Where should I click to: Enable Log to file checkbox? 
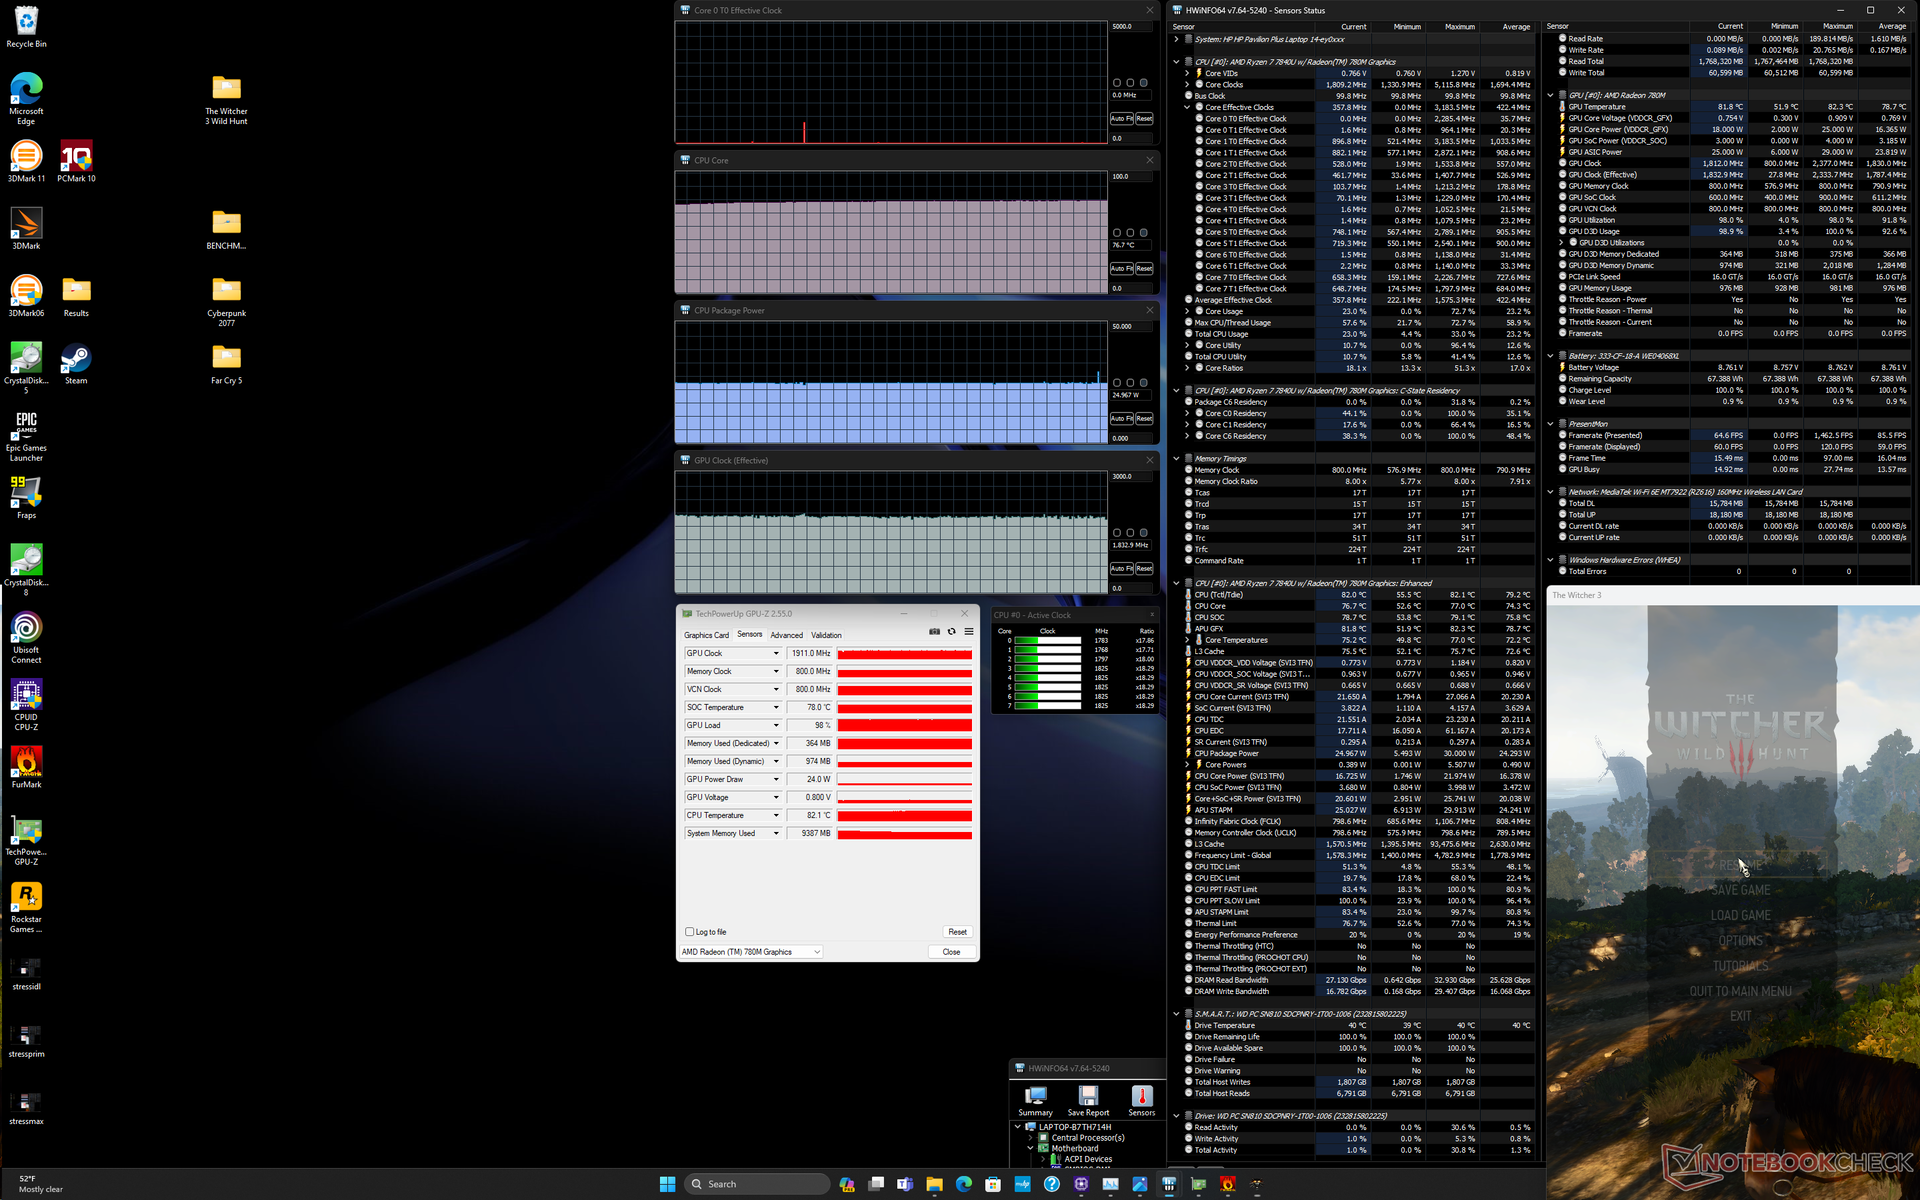pyautogui.click(x=690, y=932)
